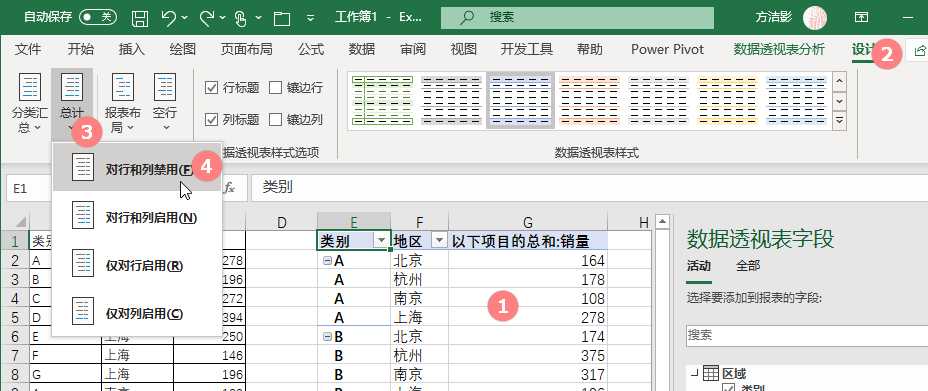The height and width of the screenshot is (391, 928).
Task: Open the 报表布局 report layout button
Action: click(x=123, y=102)
